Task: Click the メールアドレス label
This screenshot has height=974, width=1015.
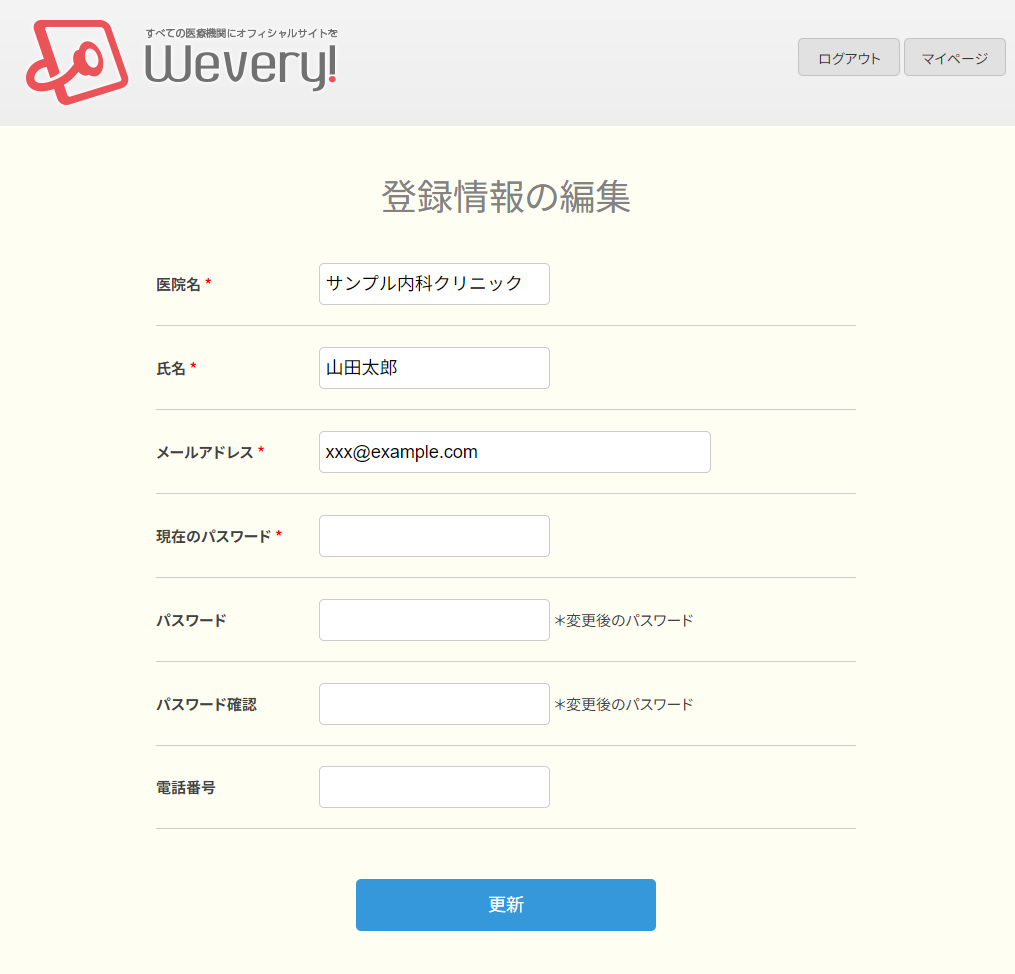Action: (x=205, y=452)
